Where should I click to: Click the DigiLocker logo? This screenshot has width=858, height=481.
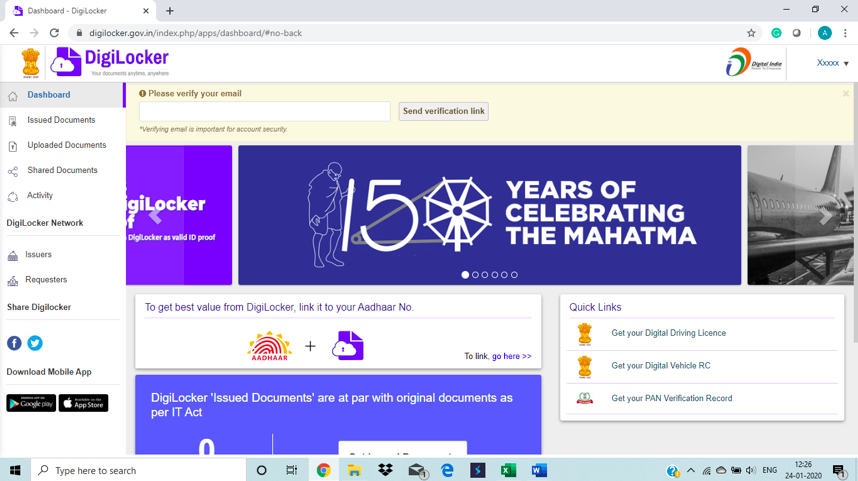tap(109, 62)
